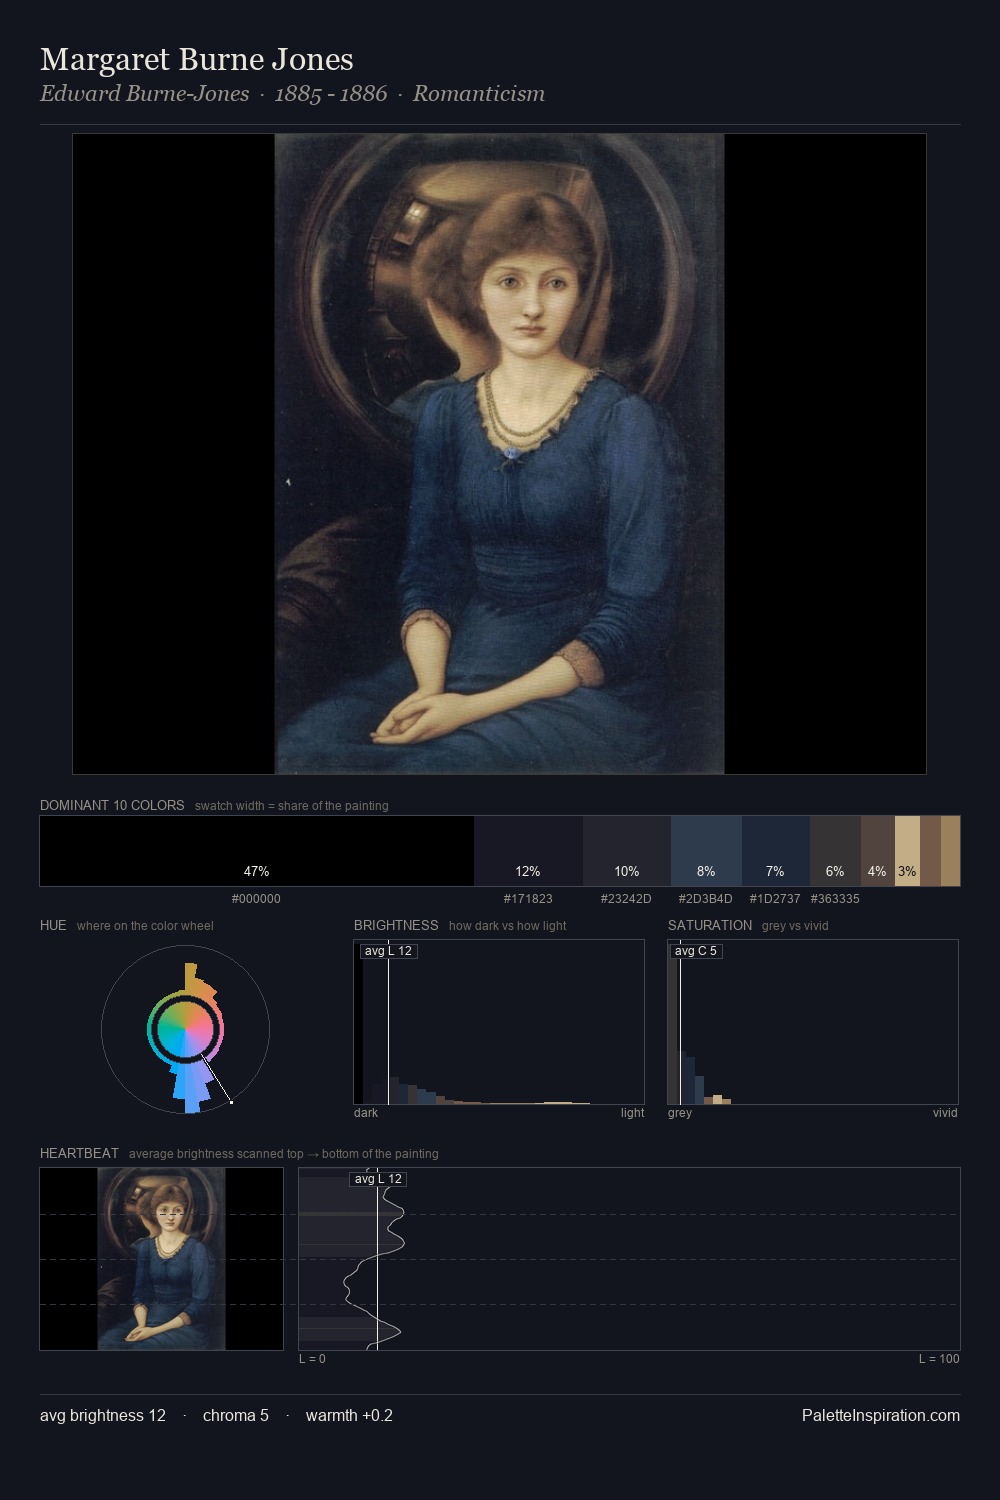Click the warmth +0.2 footer stat

[349, 1415]
